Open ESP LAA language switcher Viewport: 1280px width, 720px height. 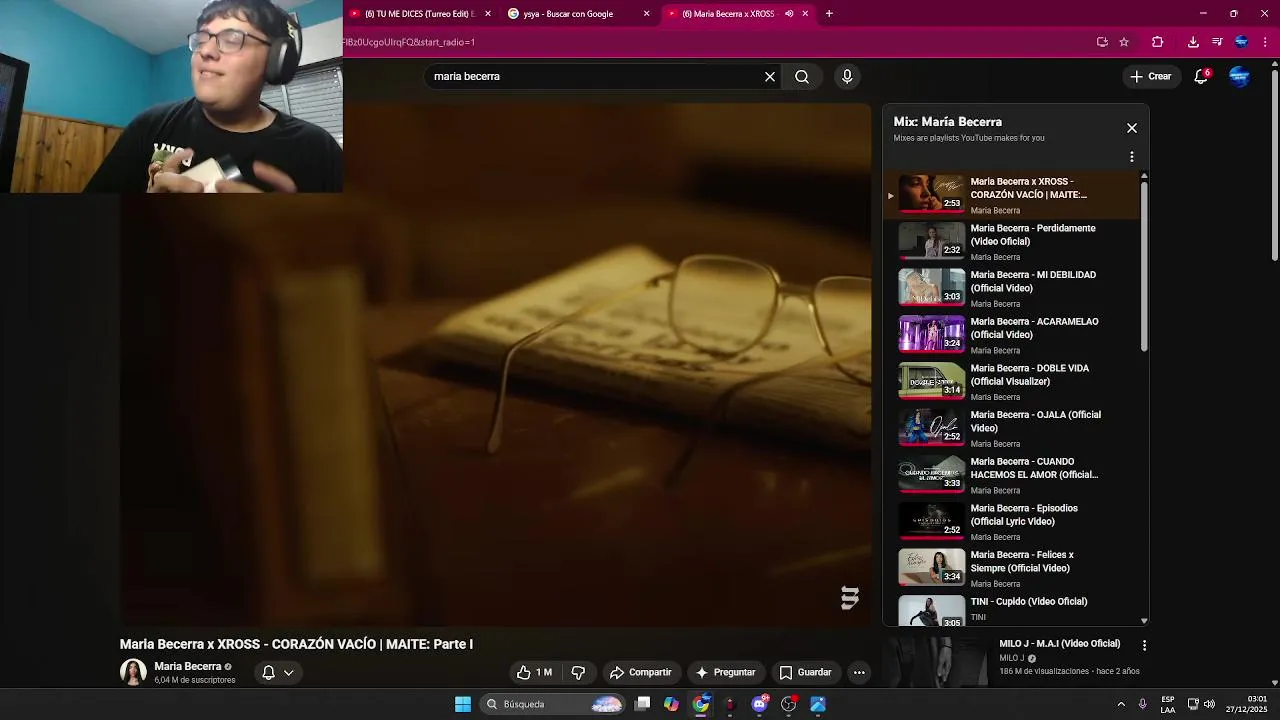point(1168,704)
